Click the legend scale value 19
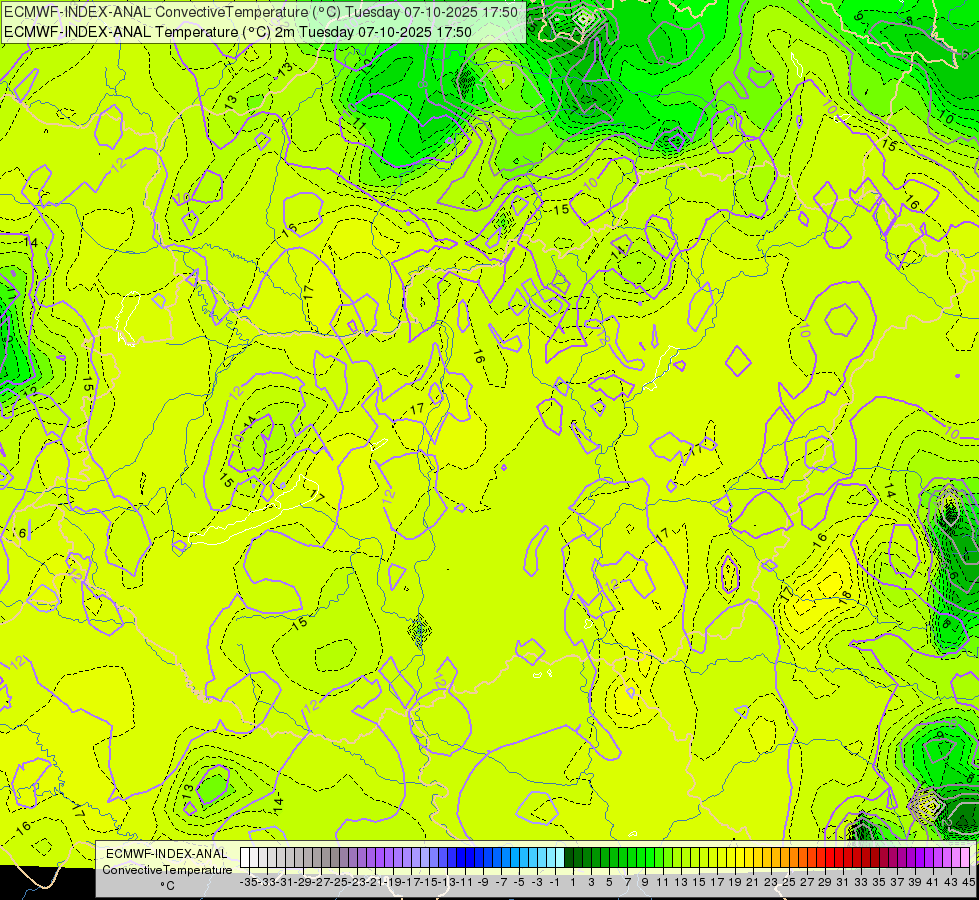The width and height of the screenshot is (979, 900). [735, 883]
